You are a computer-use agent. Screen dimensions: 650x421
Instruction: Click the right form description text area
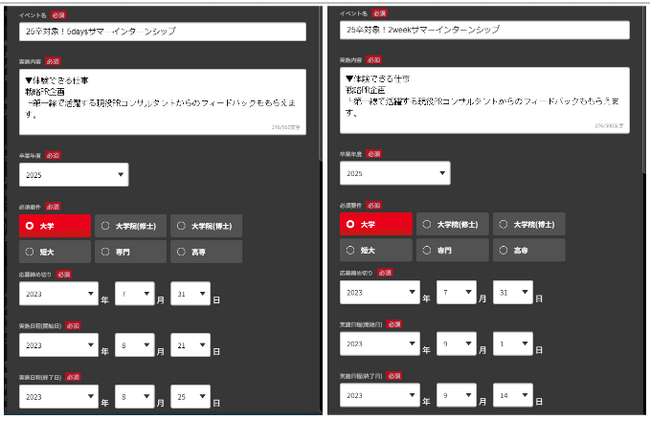click(x=485, y=100)
